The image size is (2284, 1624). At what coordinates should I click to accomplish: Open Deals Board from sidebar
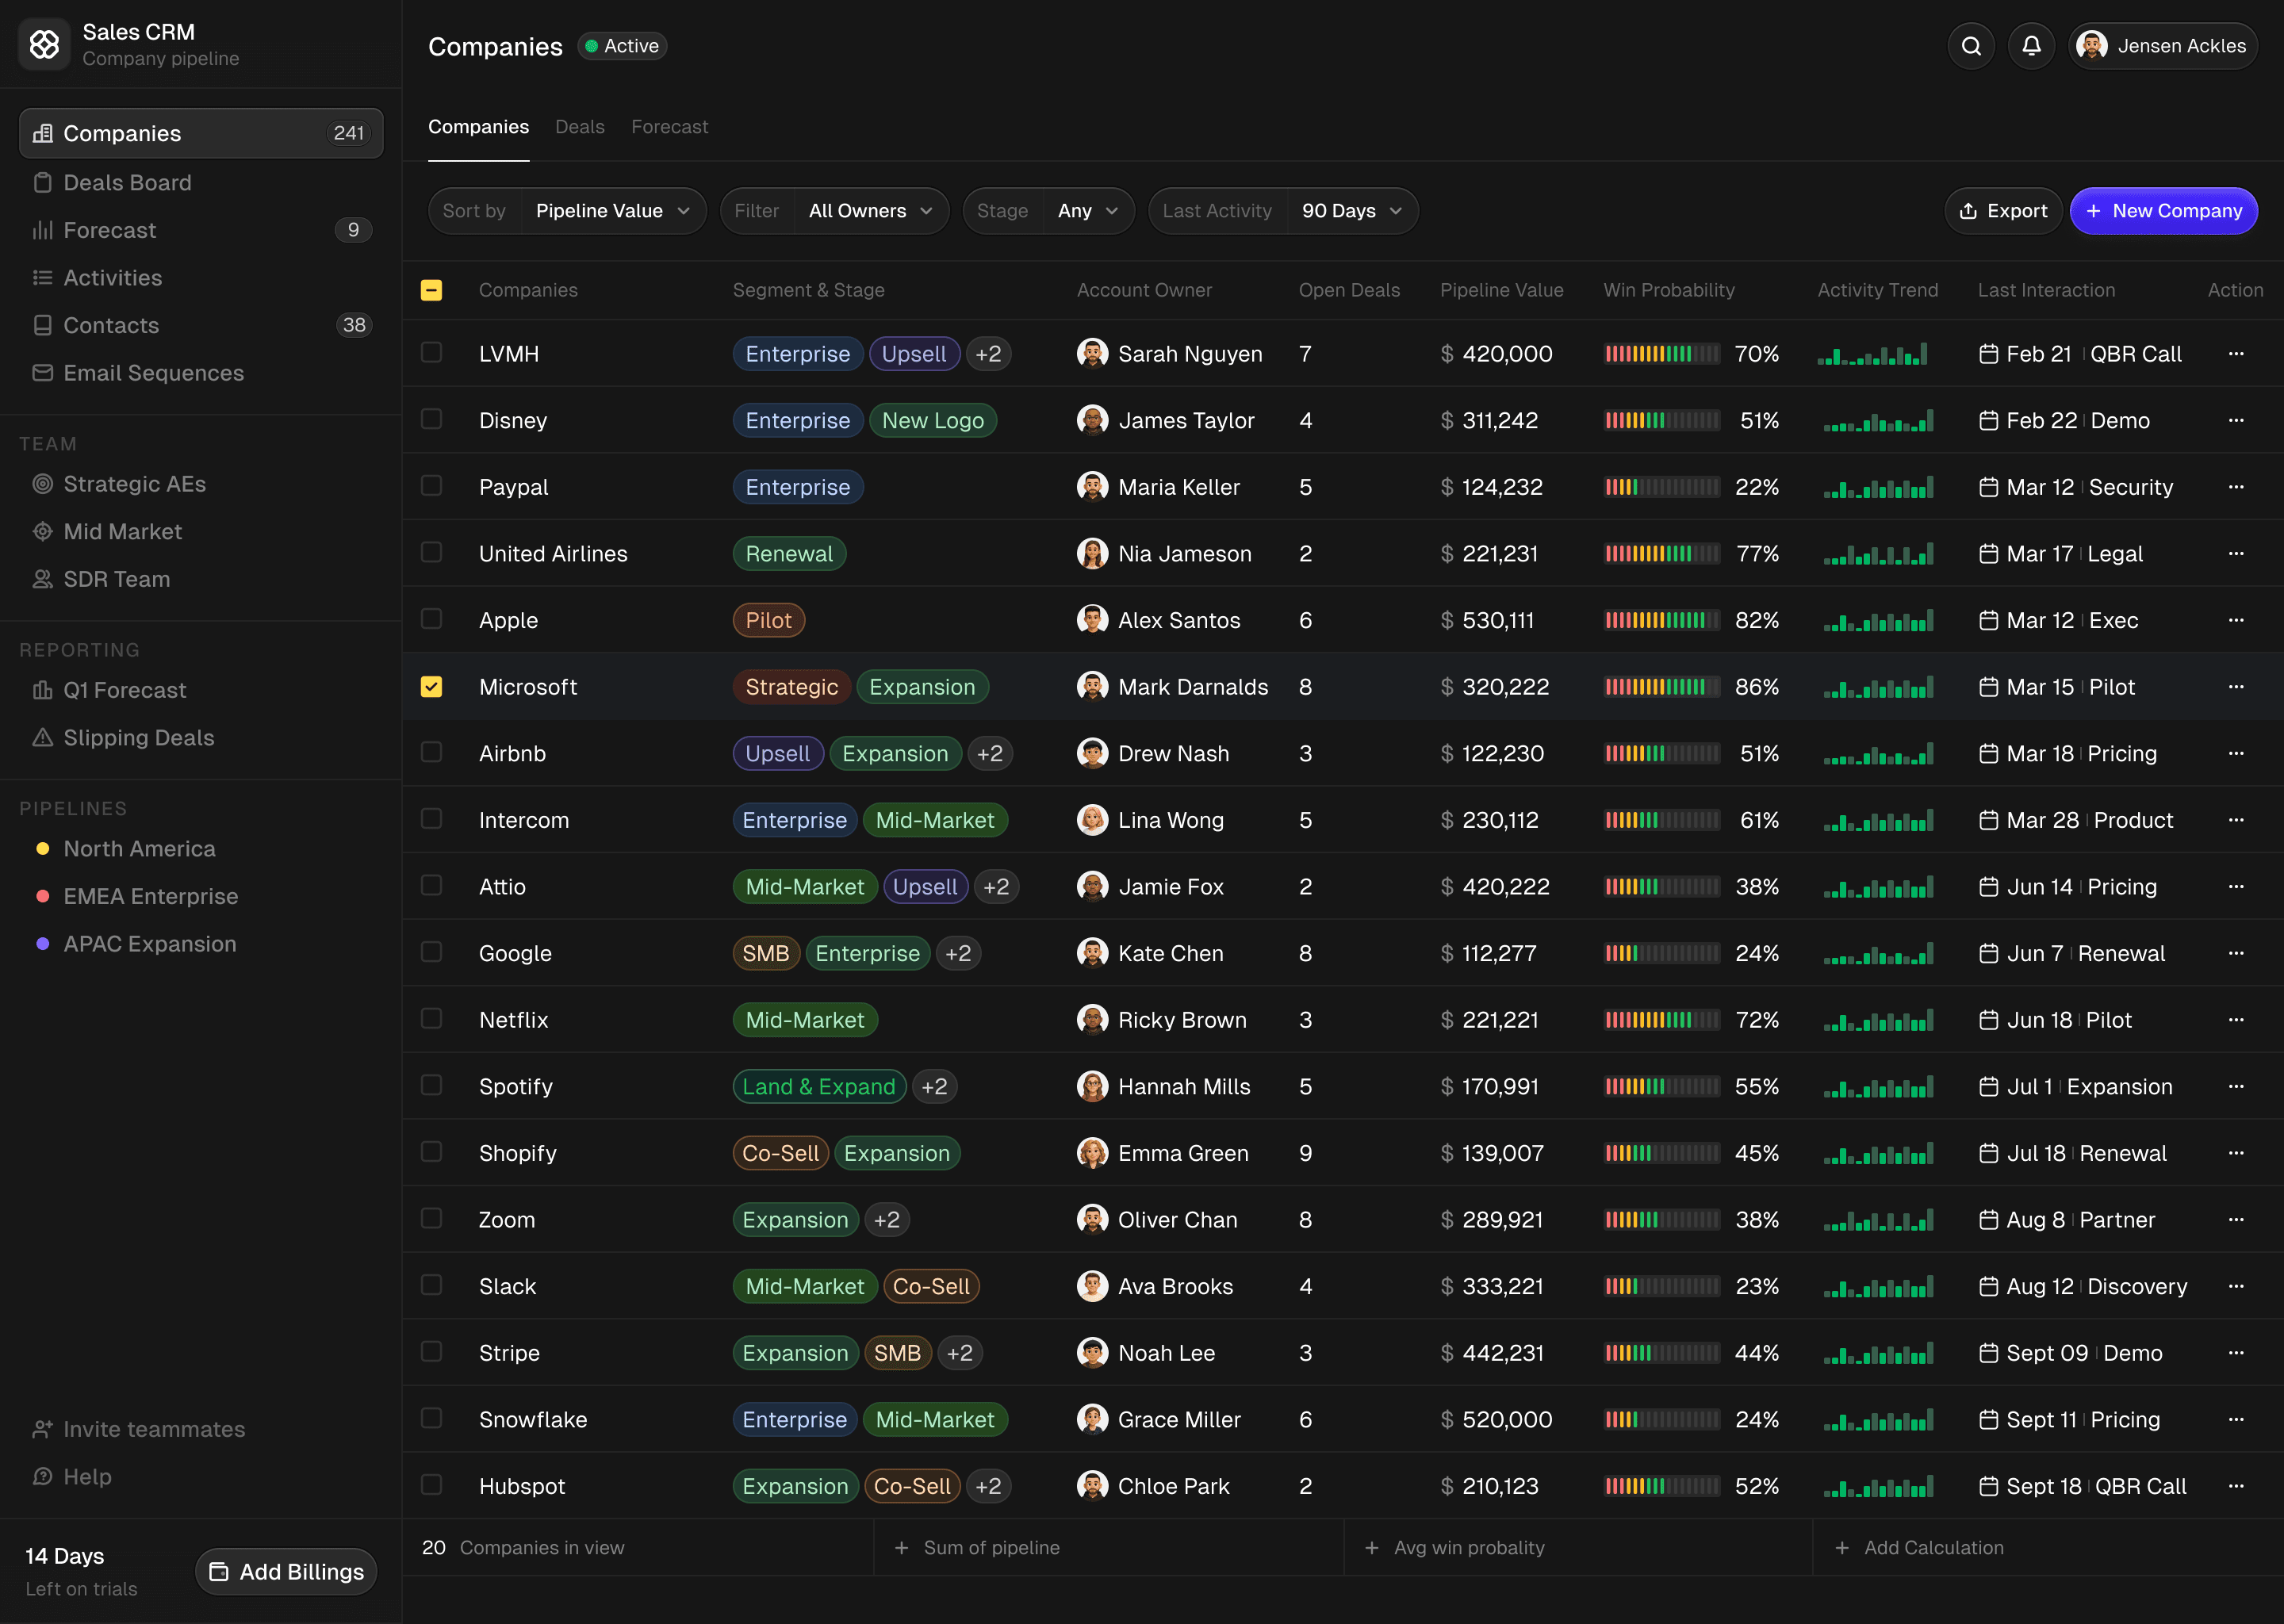coord(127,182)
